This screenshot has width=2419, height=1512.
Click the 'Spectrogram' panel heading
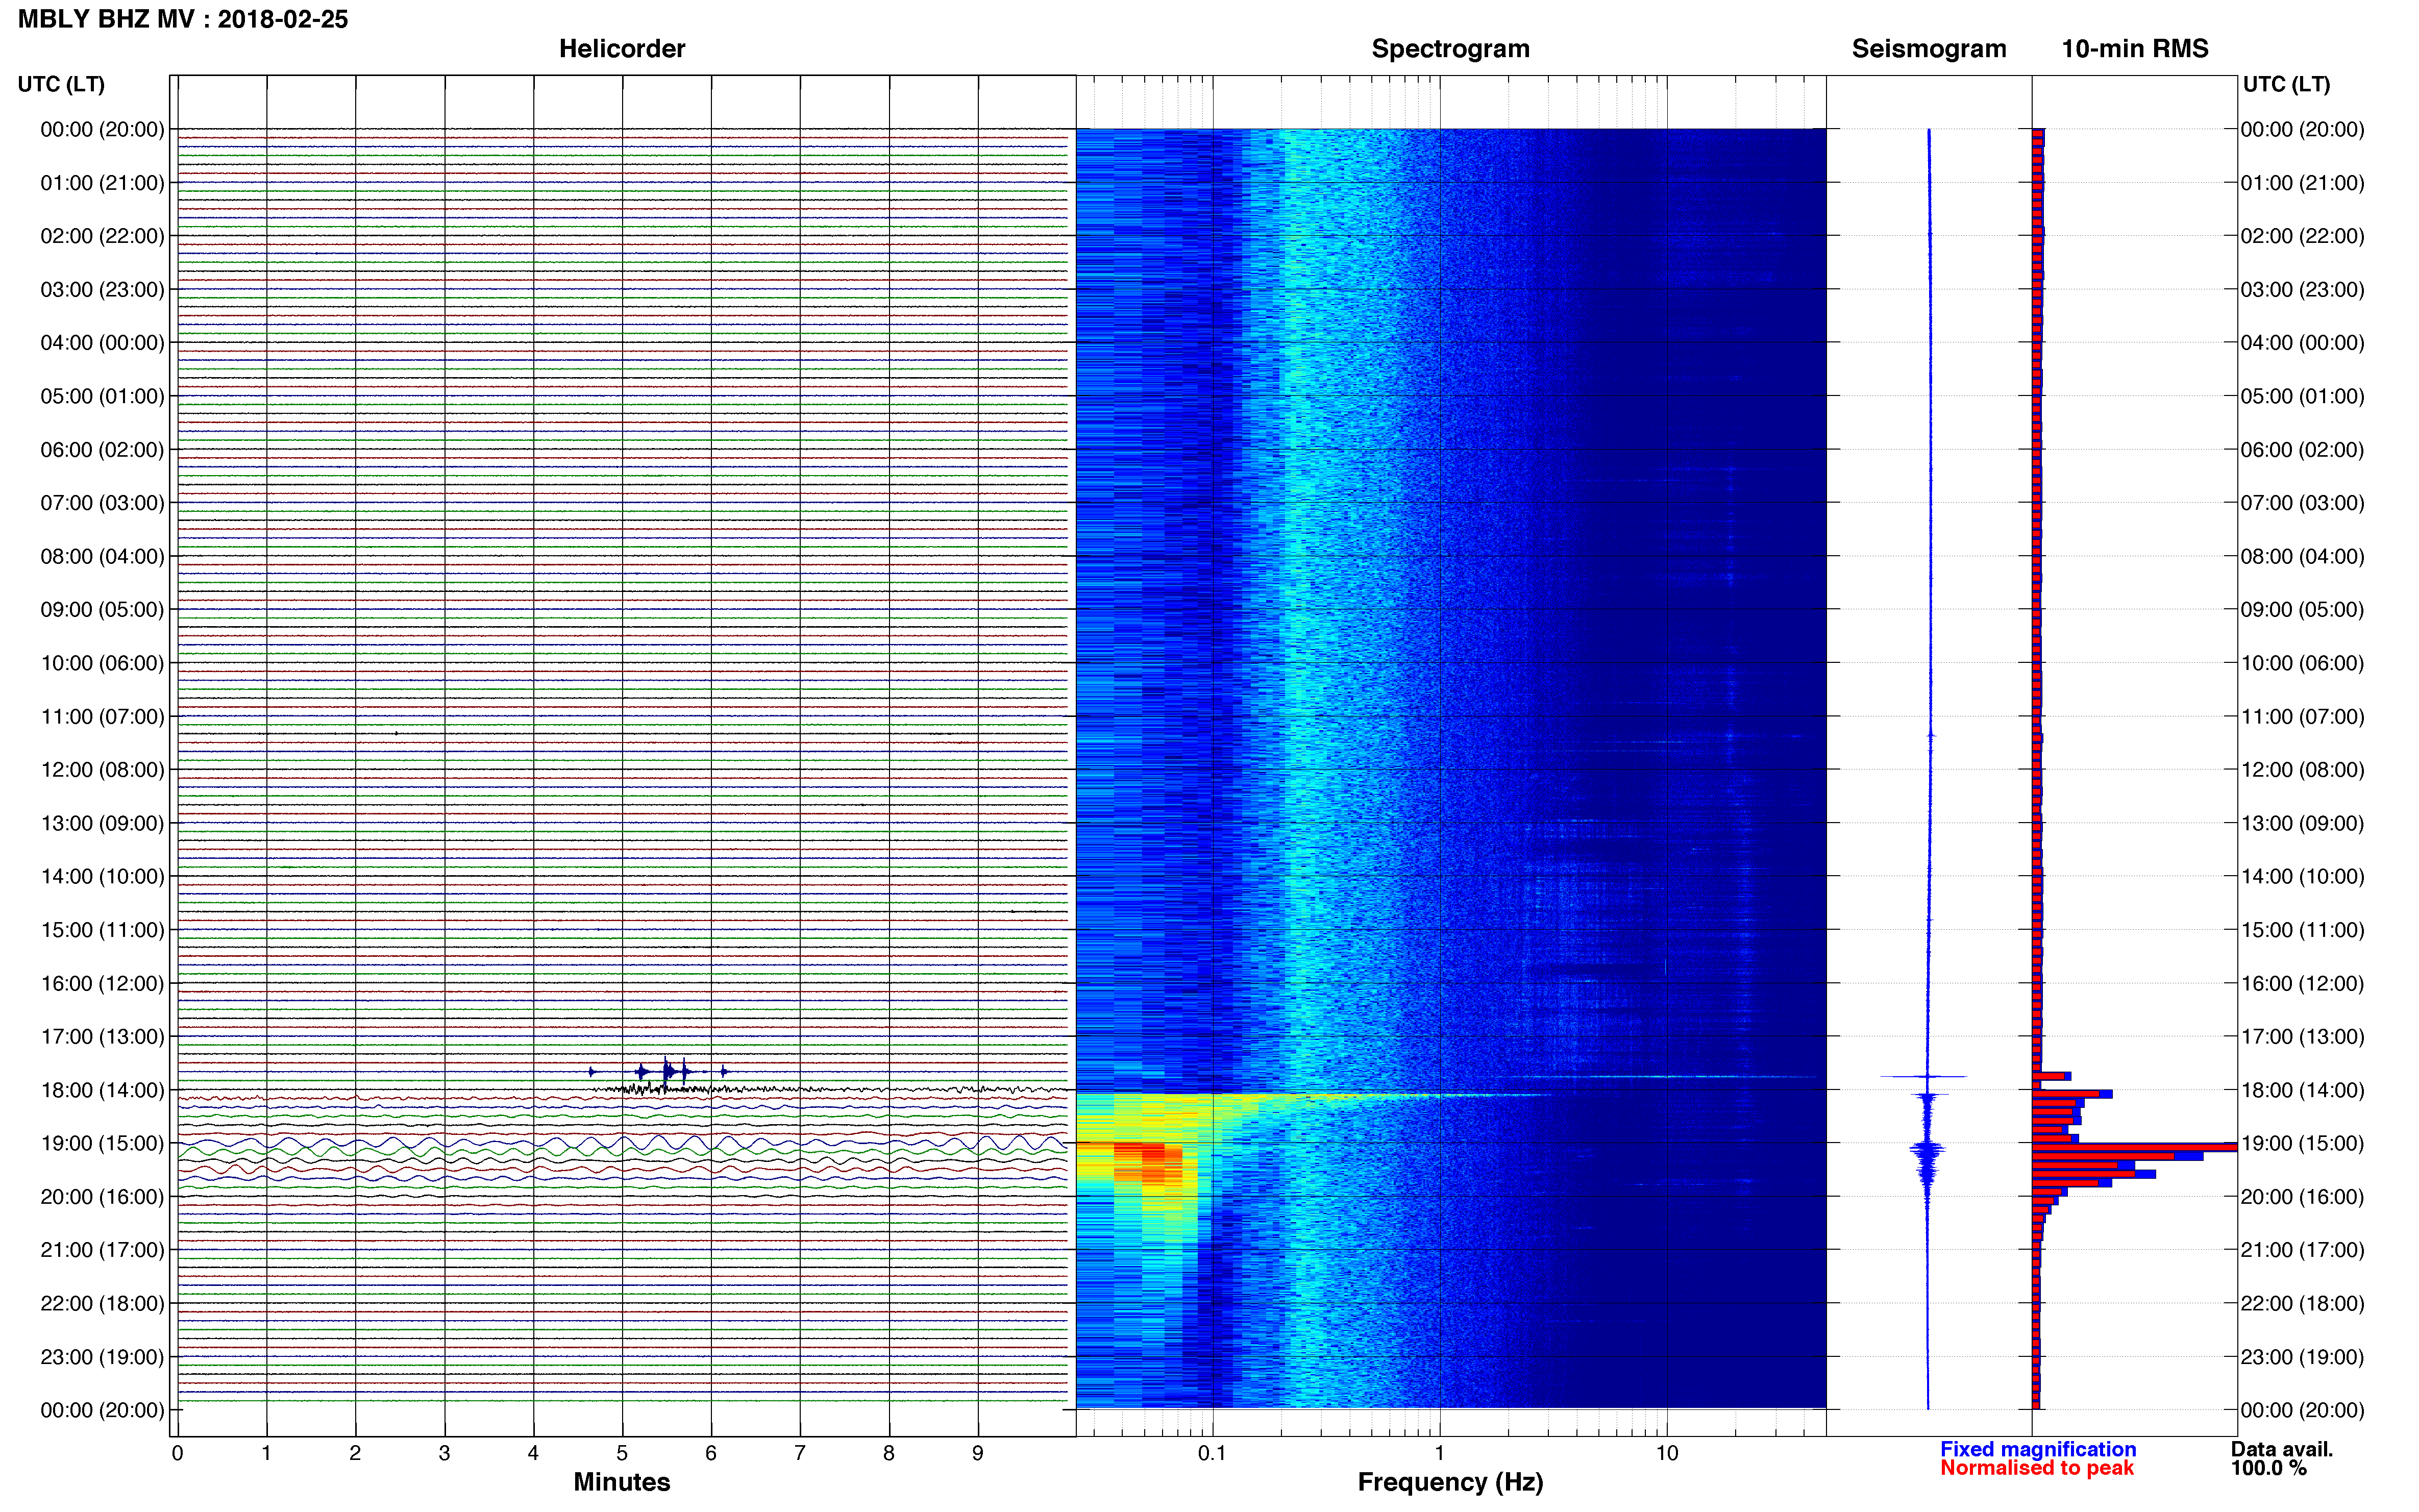(1450, 49)
